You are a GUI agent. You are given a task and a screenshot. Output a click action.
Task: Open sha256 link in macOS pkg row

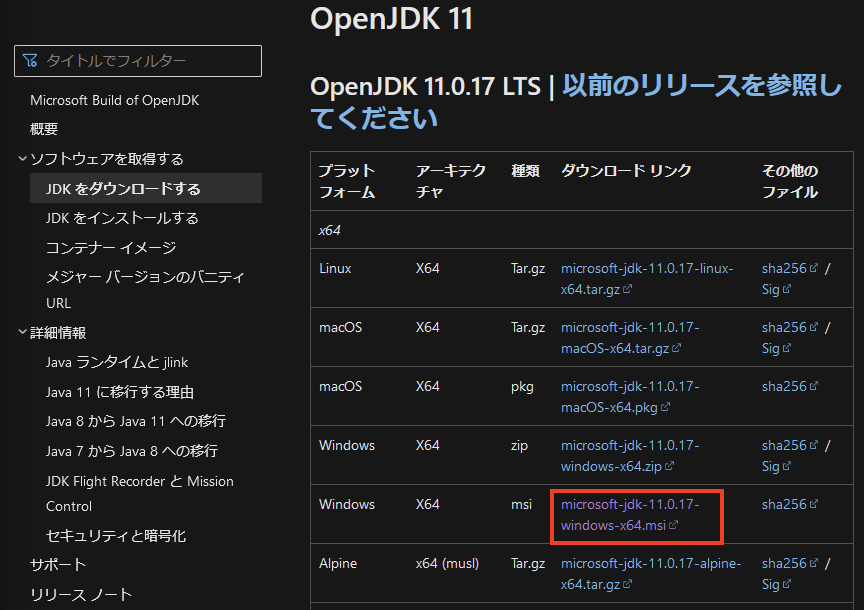pyautogui.click(x=789, y=386)
